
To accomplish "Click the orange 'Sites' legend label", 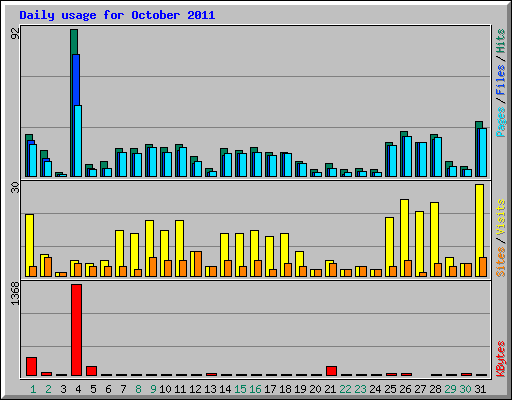I will [500, 262].
